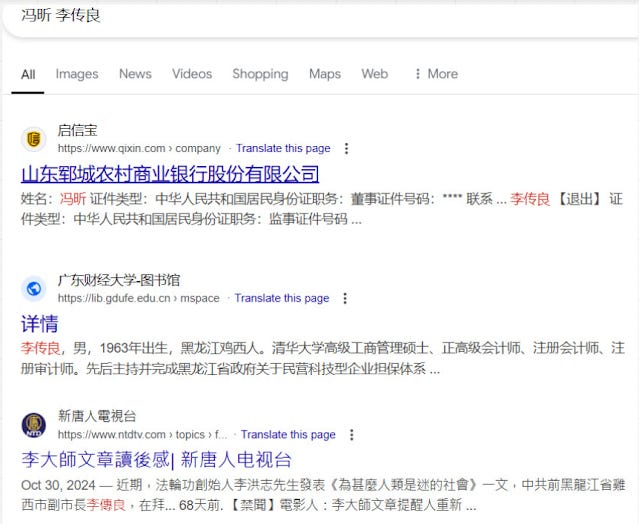Click snippet text starting 姓名: 冯昕

click(322, 209)
